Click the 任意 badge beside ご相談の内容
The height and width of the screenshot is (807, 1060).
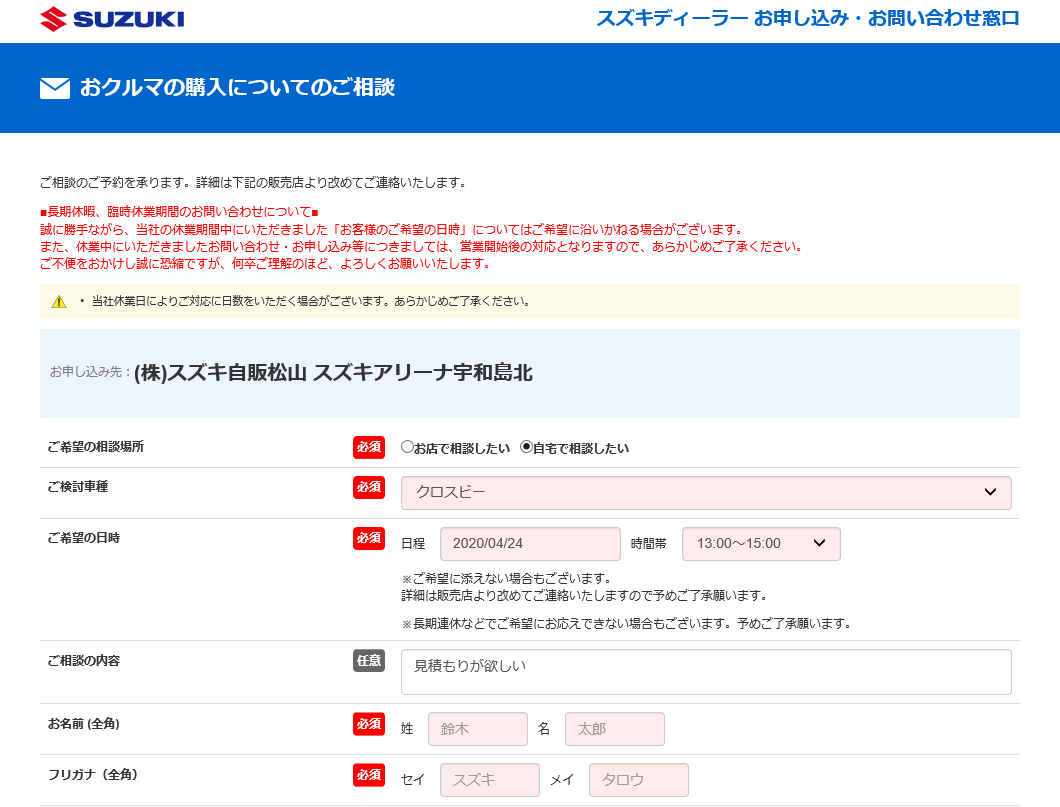[368, 660]
